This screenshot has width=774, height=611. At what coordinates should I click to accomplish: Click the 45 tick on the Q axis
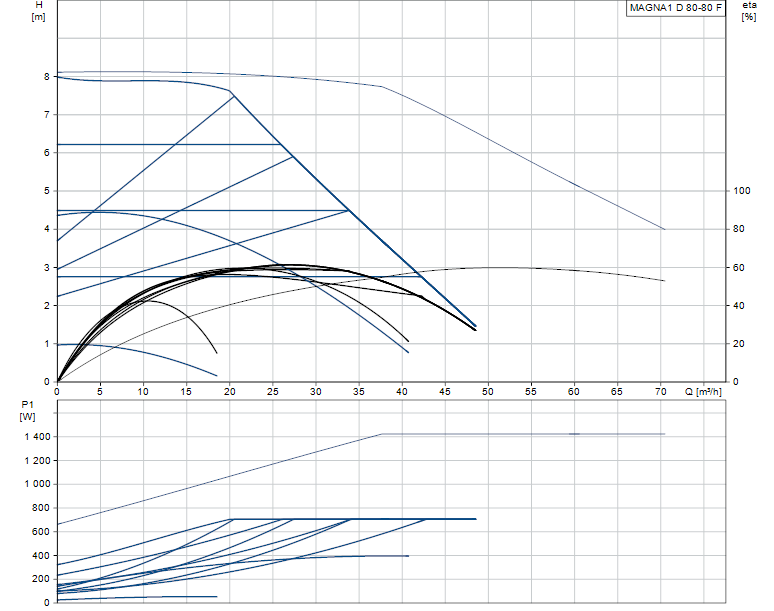tap(445, 391)
